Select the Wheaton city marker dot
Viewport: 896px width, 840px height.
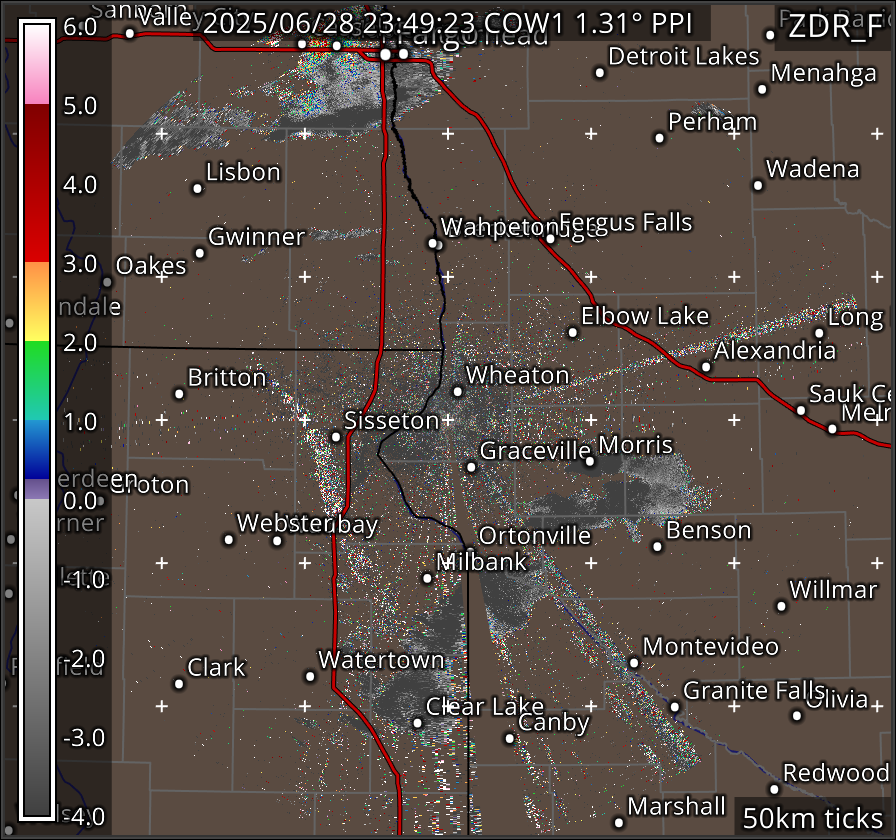(x=458, y=392)
